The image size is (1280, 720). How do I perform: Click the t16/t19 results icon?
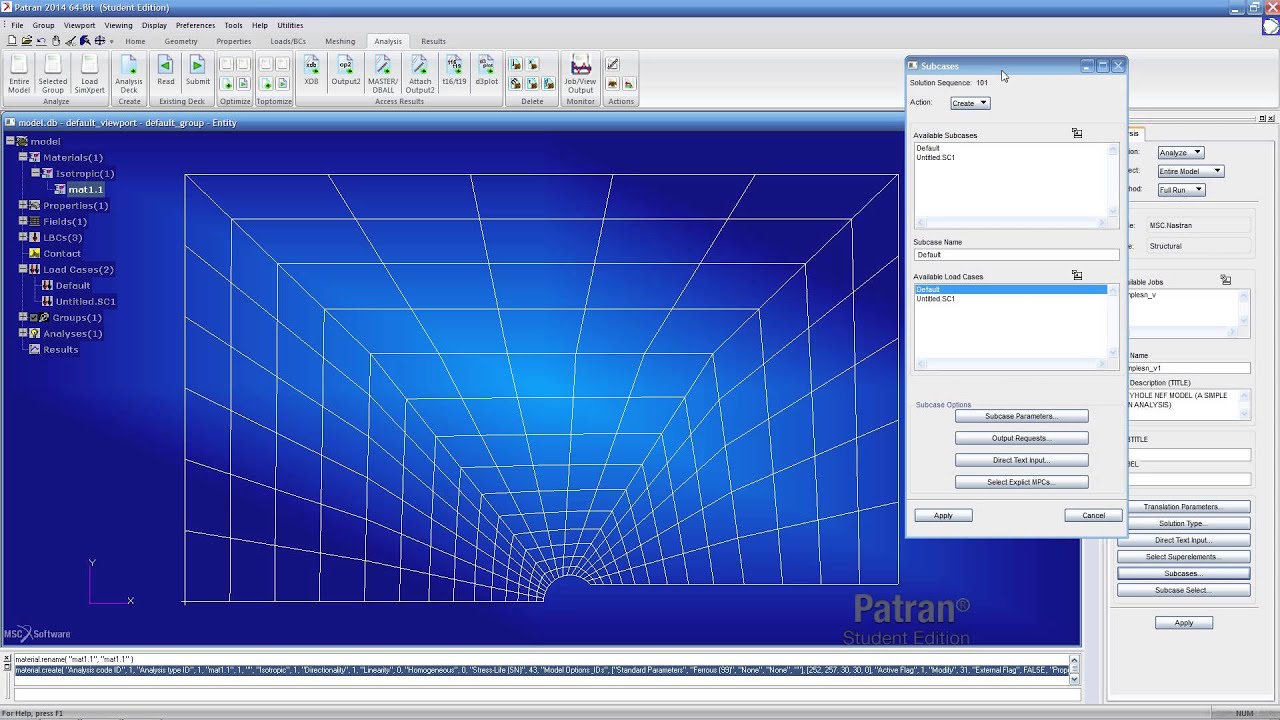coord(454,71)
